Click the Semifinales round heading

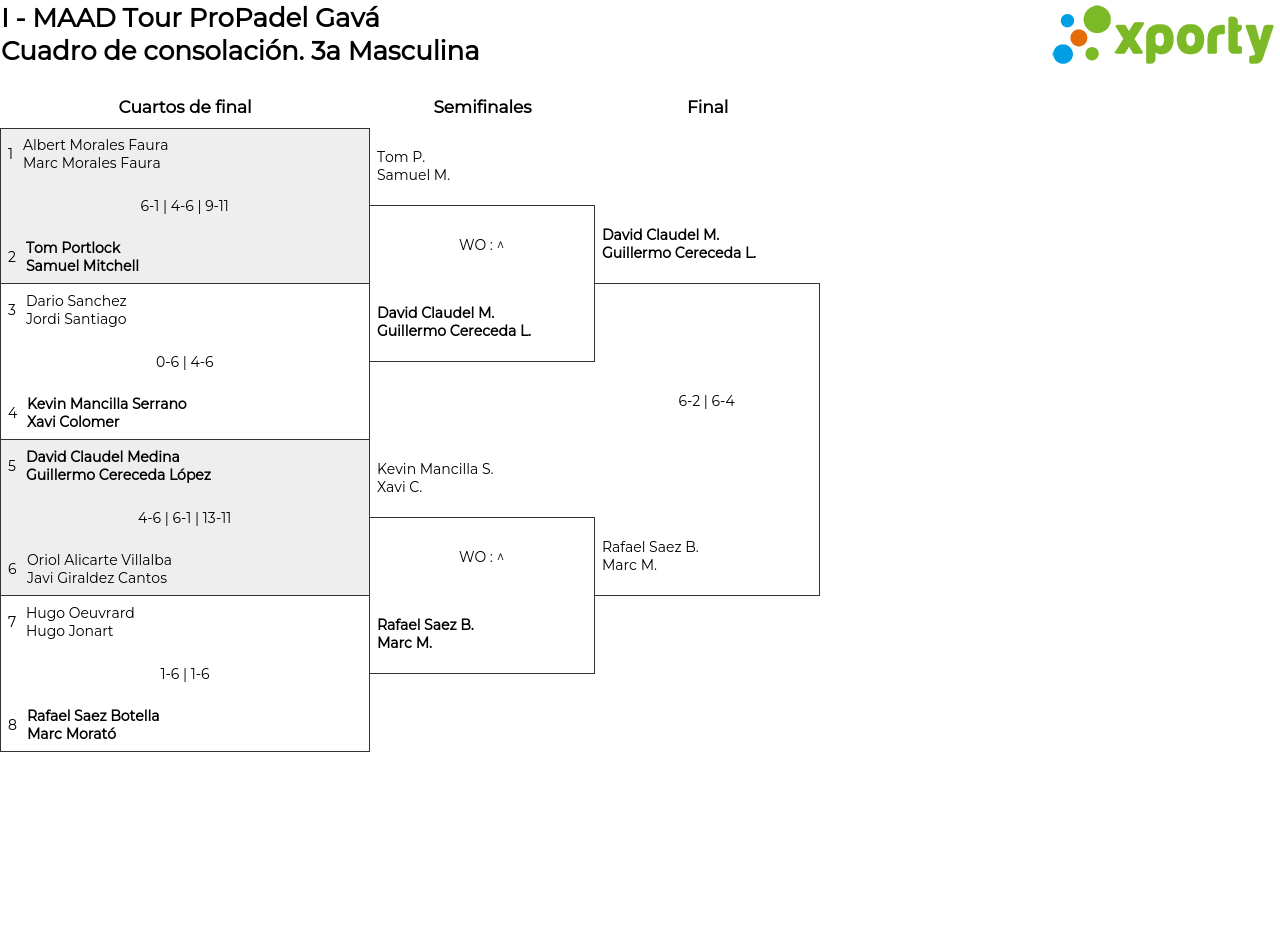pos(482,107)
